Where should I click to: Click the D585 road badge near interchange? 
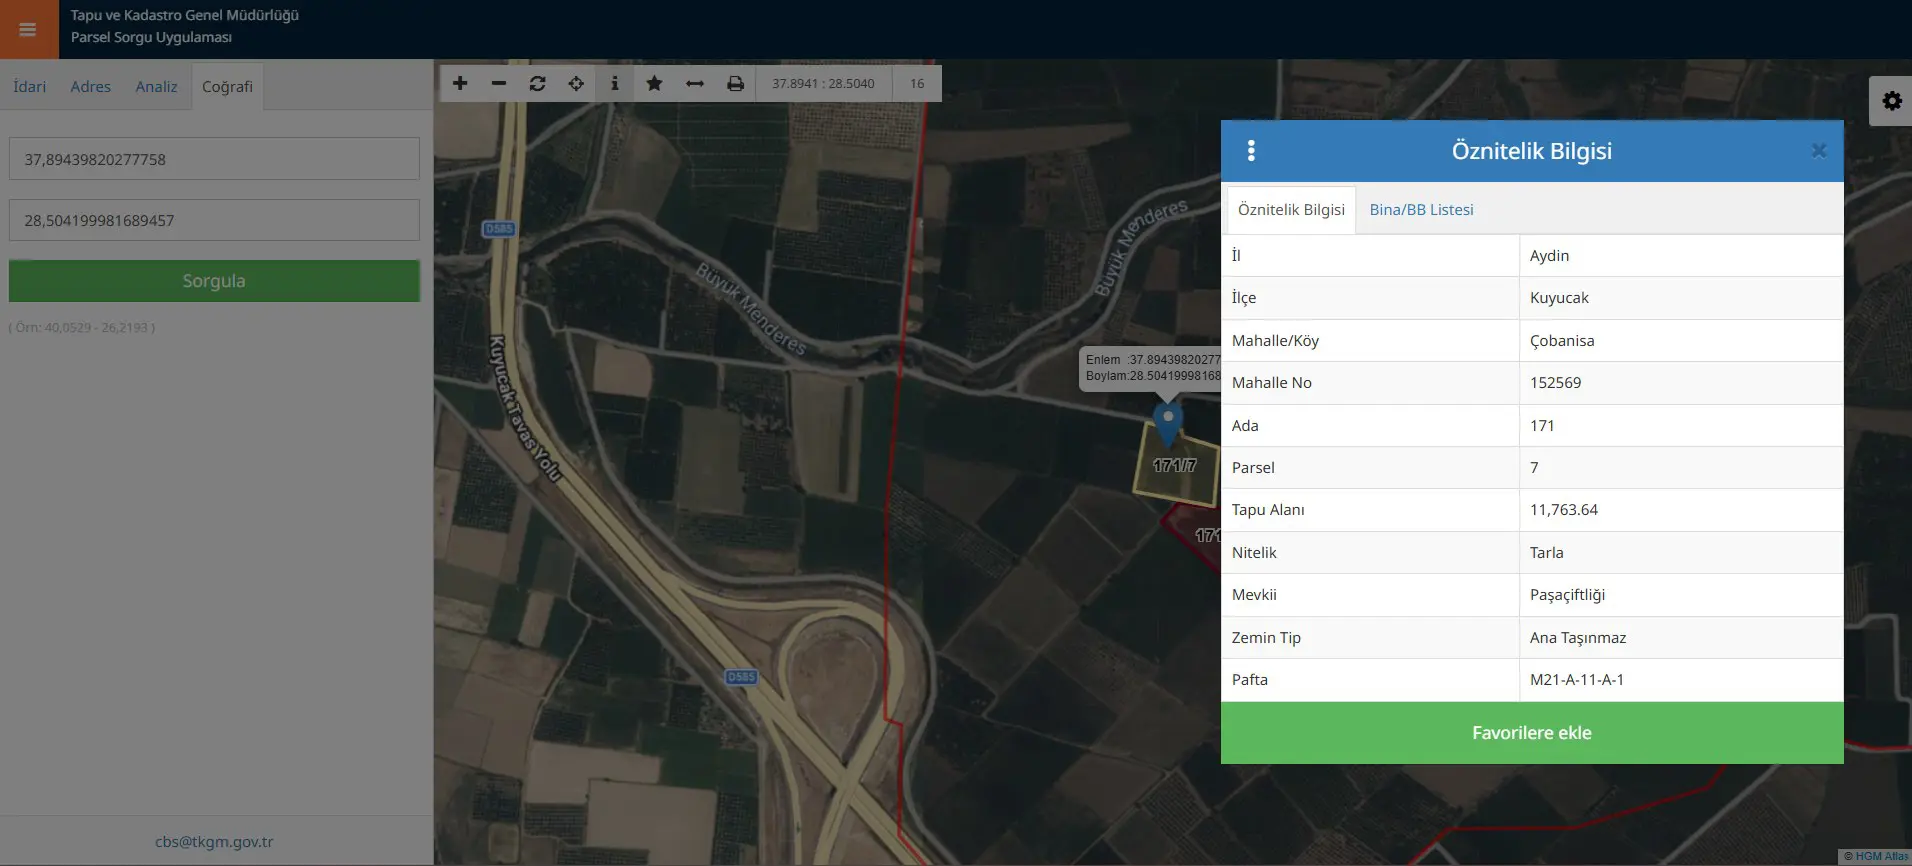coord(741,677)
